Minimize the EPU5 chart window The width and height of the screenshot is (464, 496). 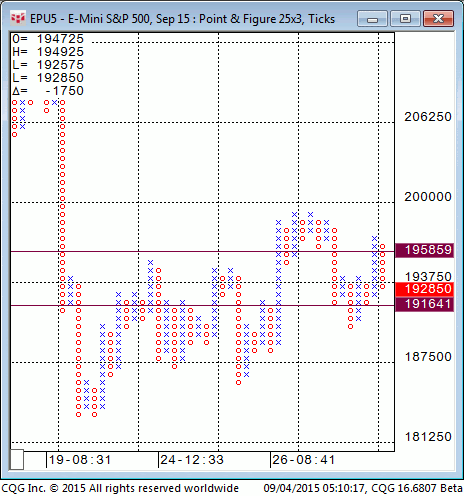pos(372,19)
